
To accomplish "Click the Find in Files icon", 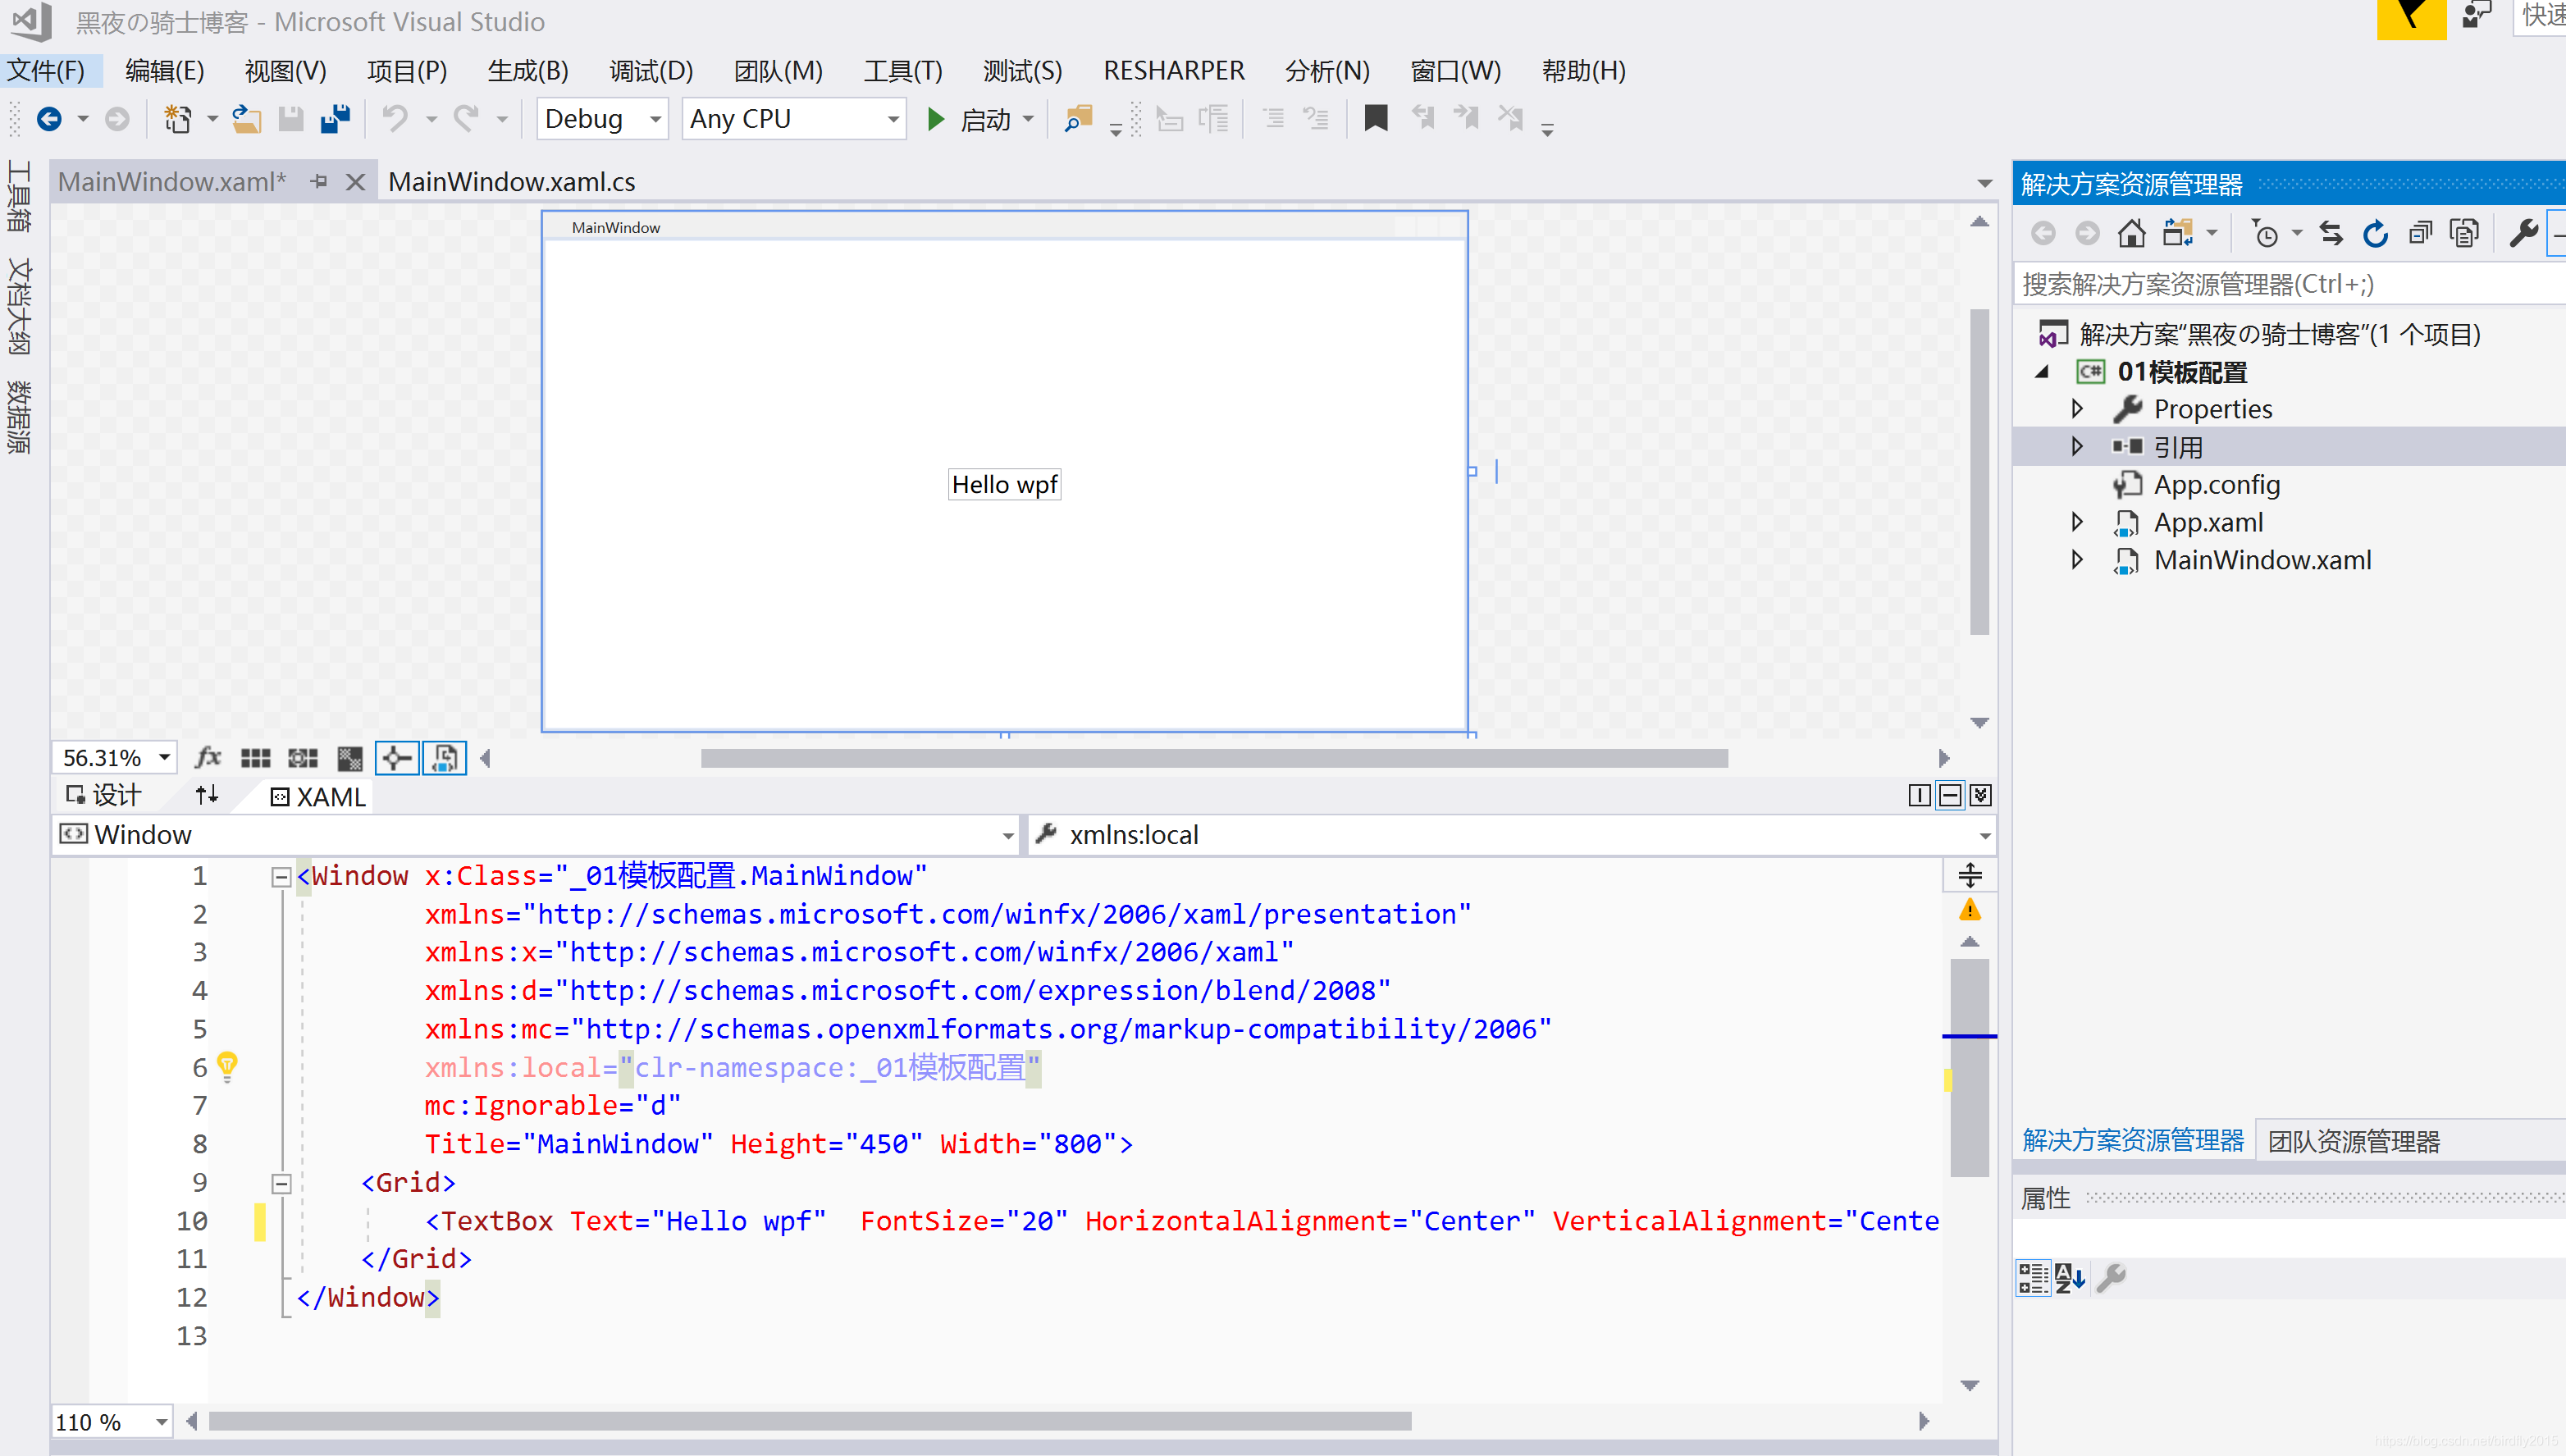I will pos(1078,119).
